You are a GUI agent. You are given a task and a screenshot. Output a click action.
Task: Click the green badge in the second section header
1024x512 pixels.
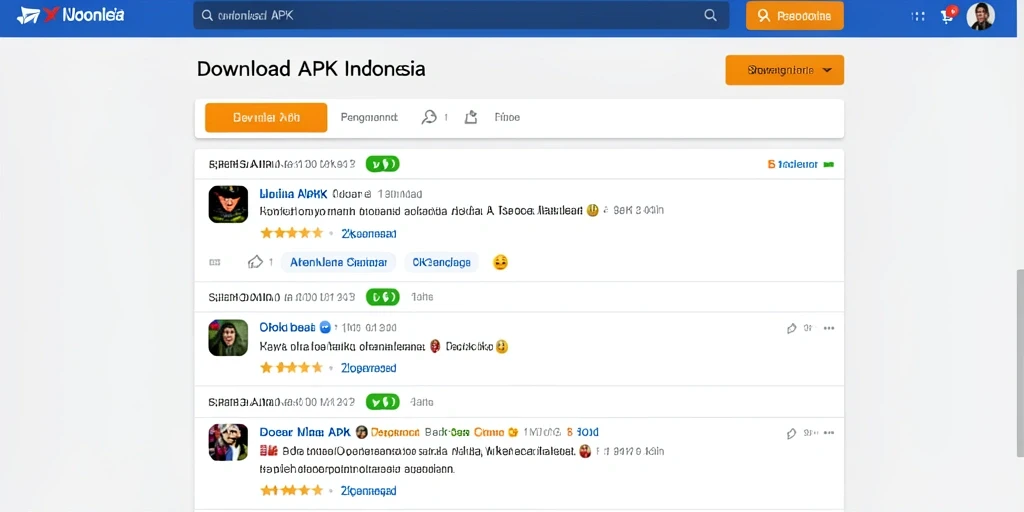[x=382, y=297]
